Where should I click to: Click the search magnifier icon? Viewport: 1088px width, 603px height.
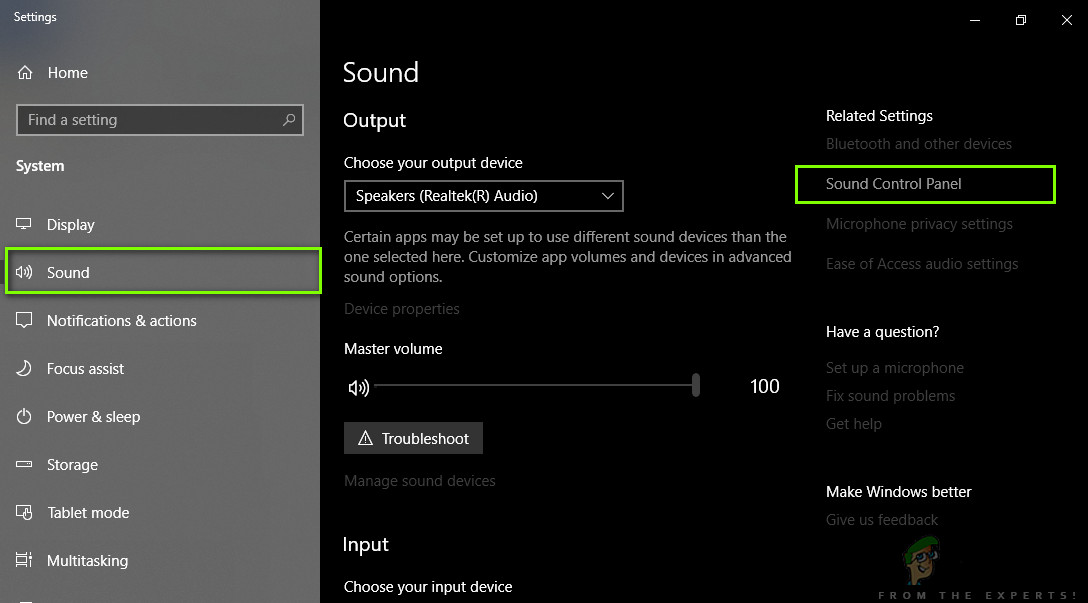(289, 120)
